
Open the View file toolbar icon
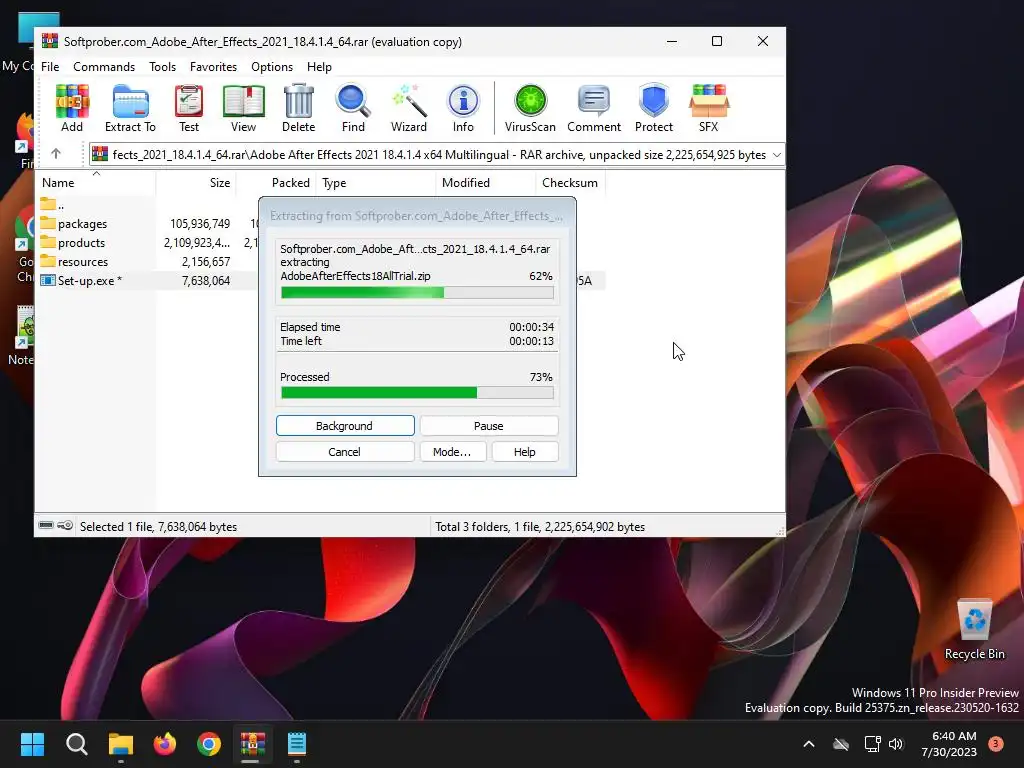click(243, 108)
